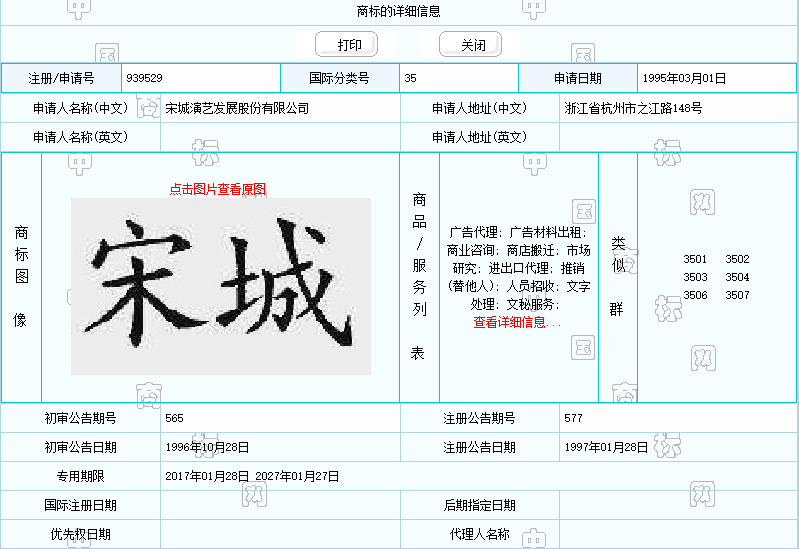Click the 宋城 trademark image
Image resolution: width=799 pixels, height=549 pixels.
pos(221,286)
